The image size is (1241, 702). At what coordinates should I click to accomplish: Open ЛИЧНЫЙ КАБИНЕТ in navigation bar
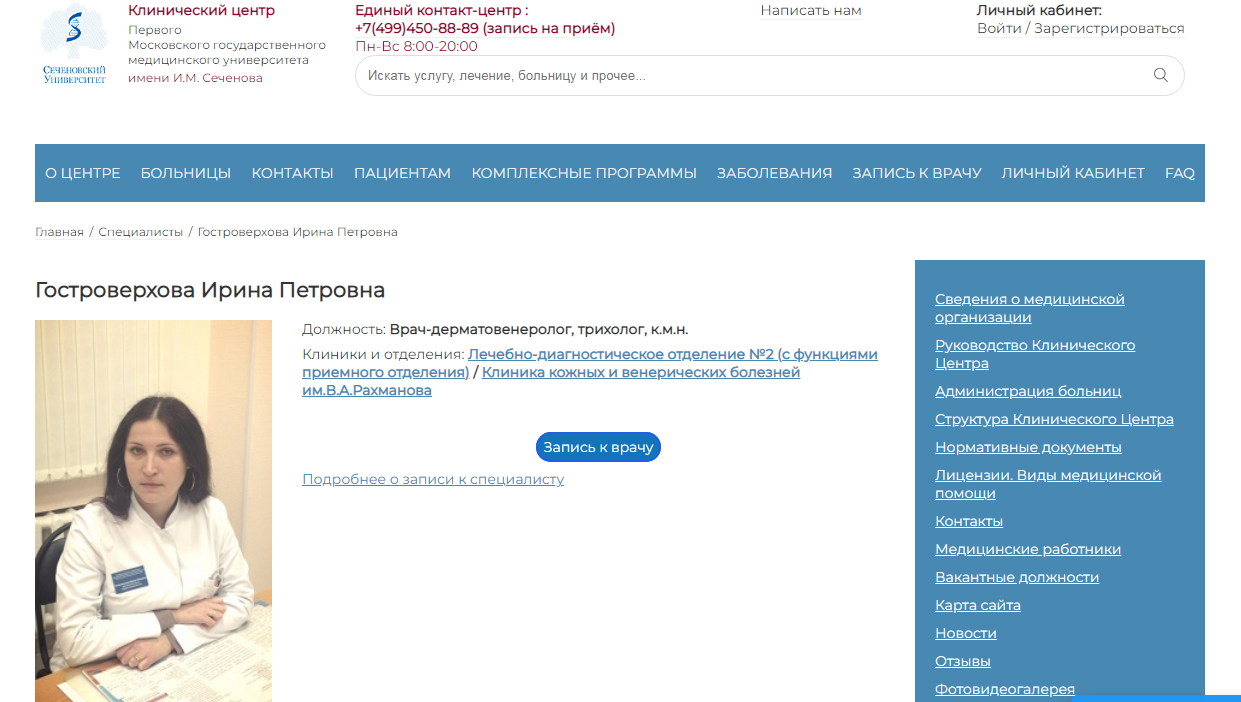click(1073, 173)
